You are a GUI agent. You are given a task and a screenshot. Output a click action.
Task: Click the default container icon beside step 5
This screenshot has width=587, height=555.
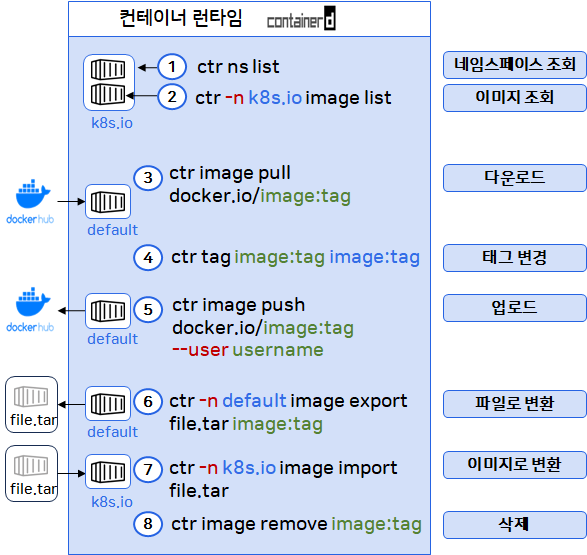point(108,311)
